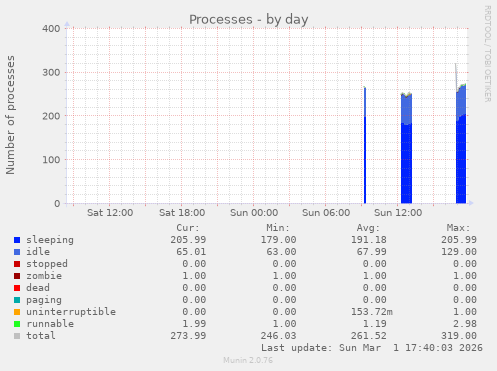Click the 'runnable' legend label
This screenshot has width=497, height=371.
(50, 324)
